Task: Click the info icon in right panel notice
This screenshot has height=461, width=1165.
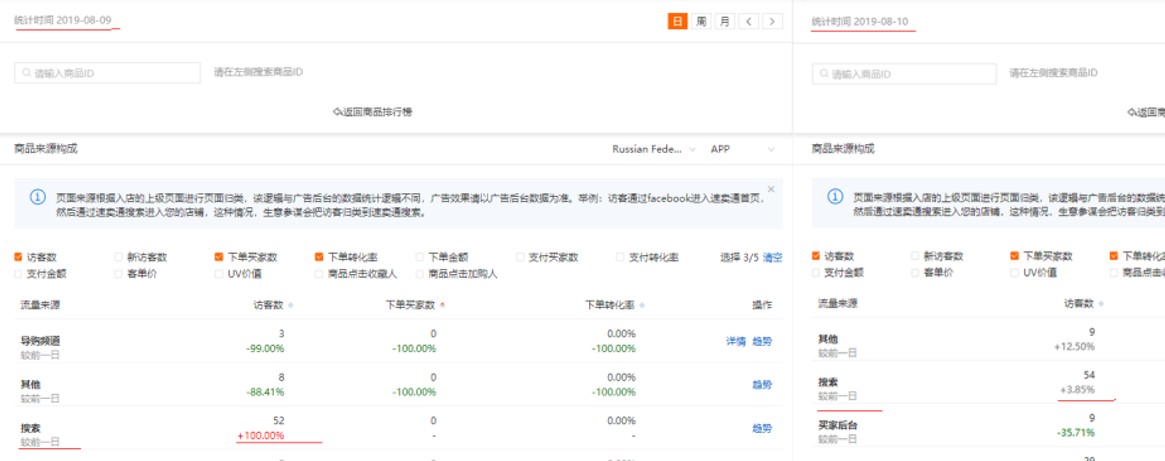Action: 835,197
